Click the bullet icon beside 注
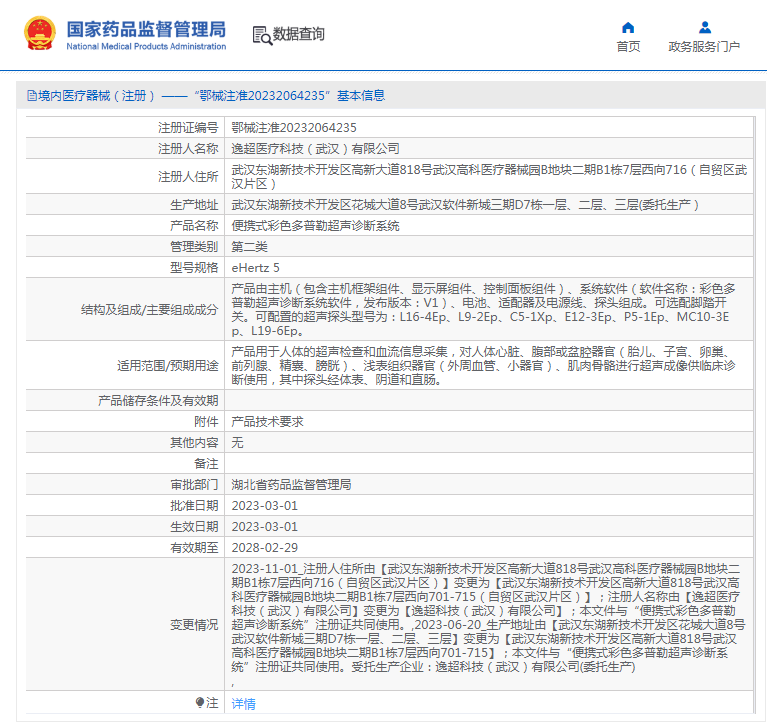Viewport: 767px width, 724px height. (200, 703)
